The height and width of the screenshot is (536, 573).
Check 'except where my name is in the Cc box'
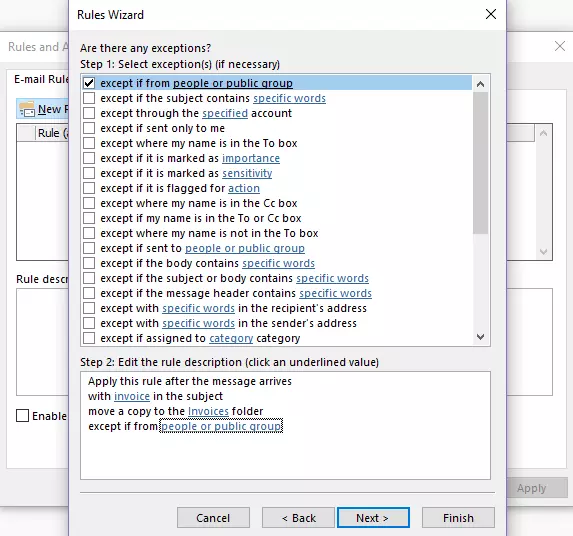89,203
